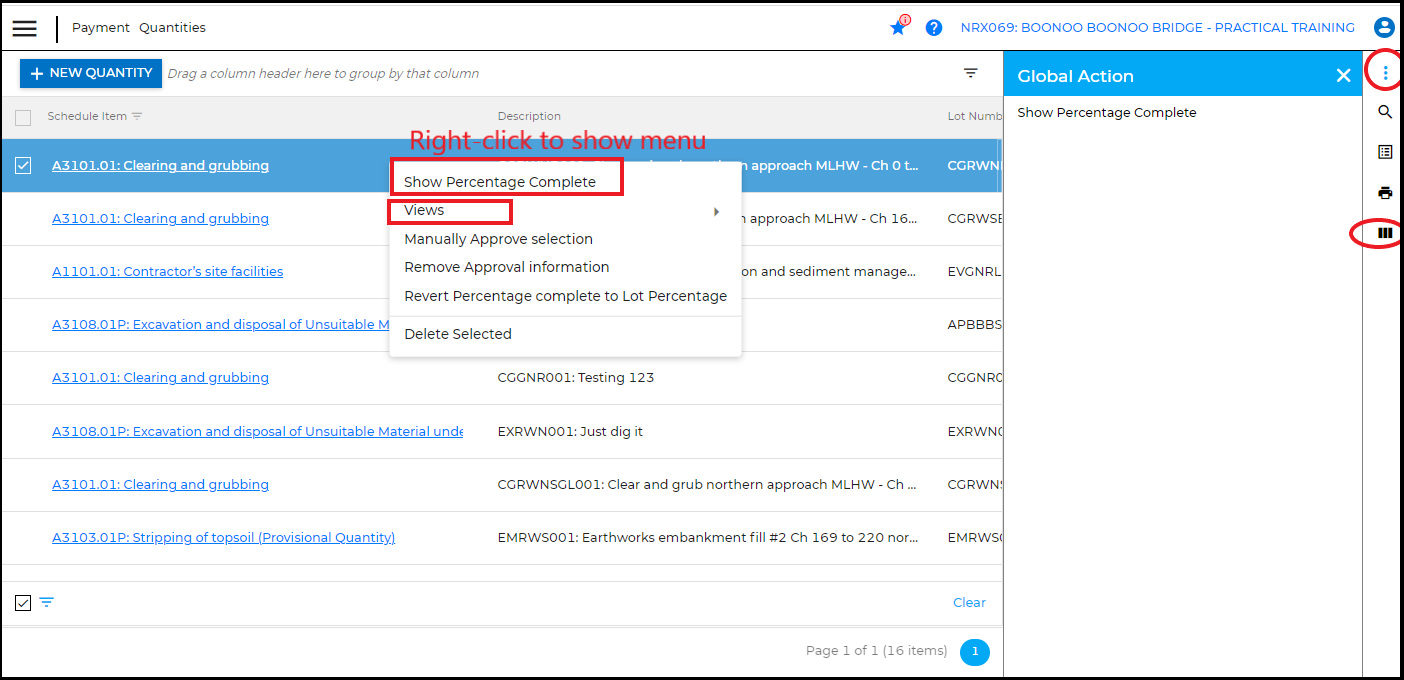The height and width of the screenshot is (680, 1404).
Task: Tick the checkbox in the bottom filter row
Action: pos(22,602)
